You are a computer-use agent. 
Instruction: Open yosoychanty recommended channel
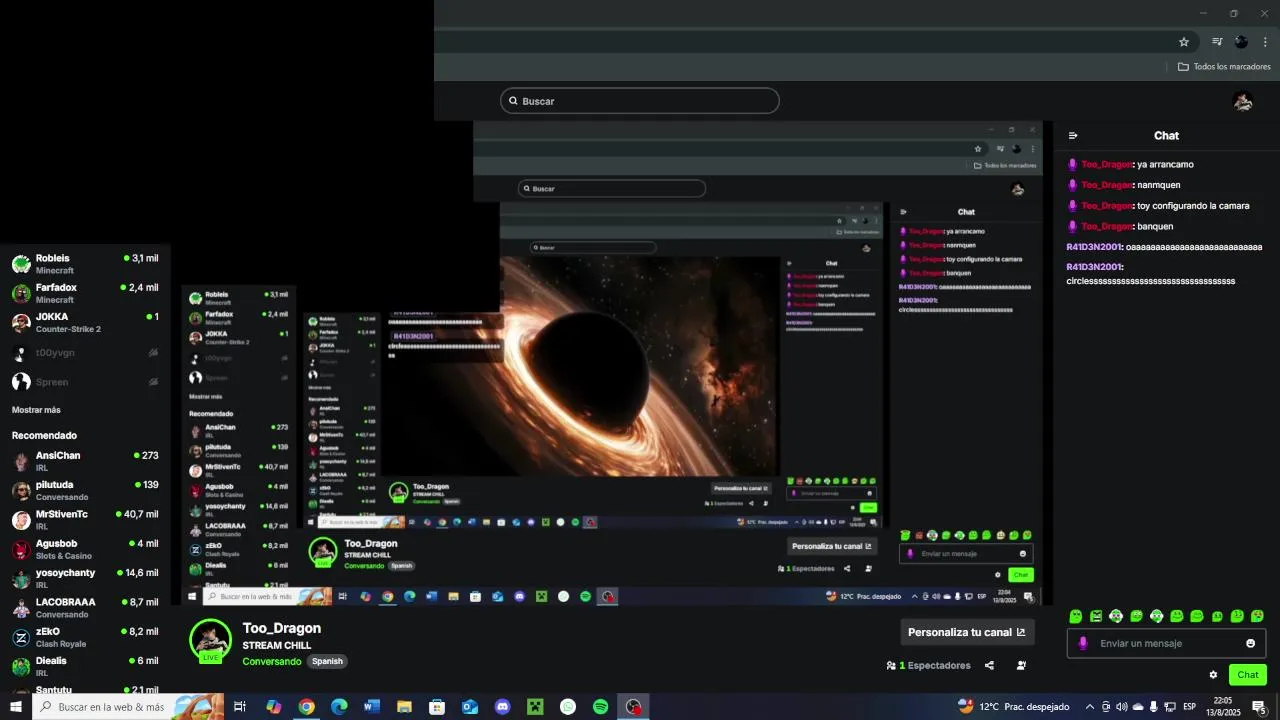(85, 578)
